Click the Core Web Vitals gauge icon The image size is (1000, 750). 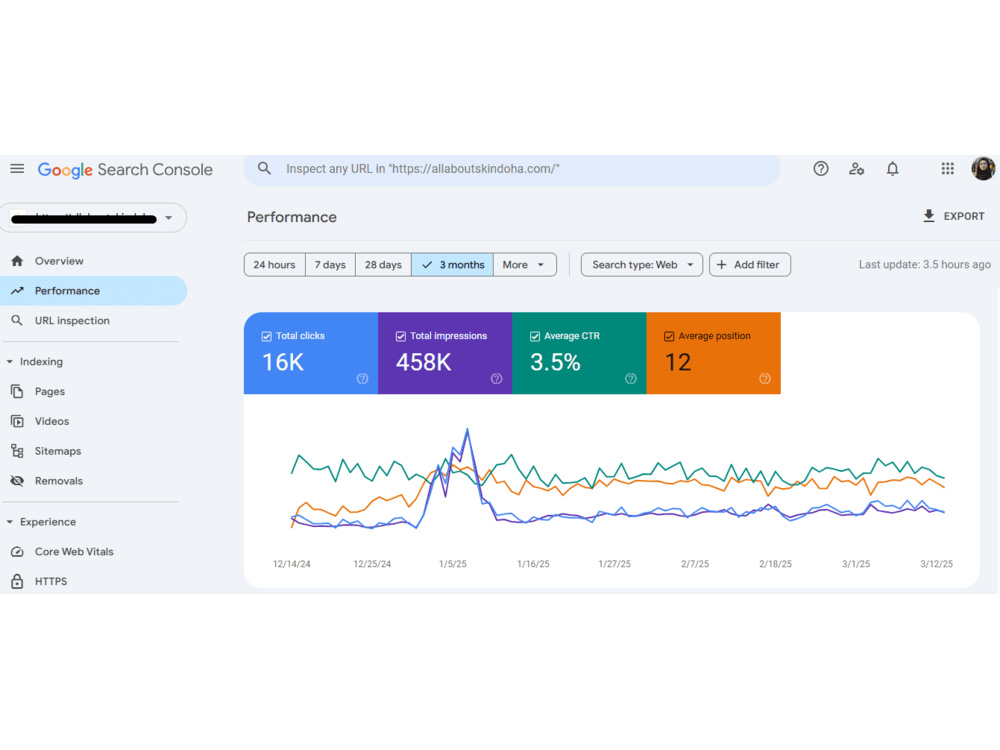(x=17, y=552)
